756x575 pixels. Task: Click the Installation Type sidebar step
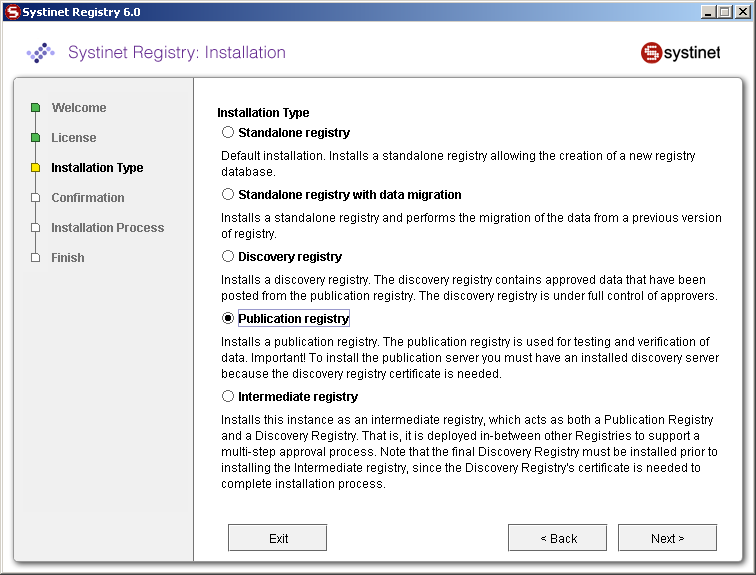click(97, 168)
